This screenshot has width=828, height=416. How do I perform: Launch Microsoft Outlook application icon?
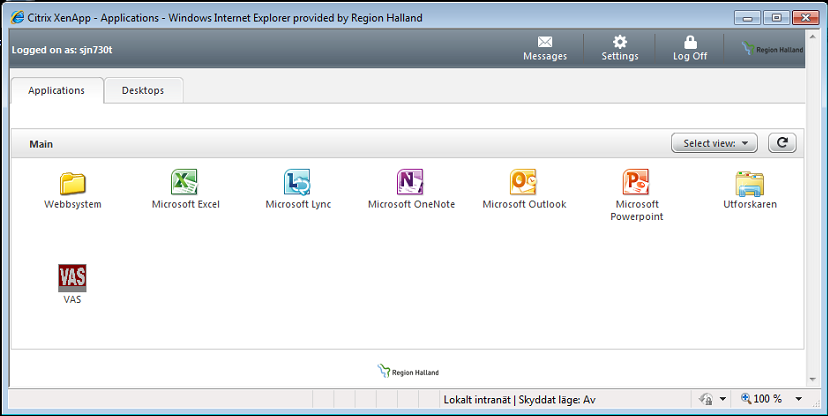523,182
